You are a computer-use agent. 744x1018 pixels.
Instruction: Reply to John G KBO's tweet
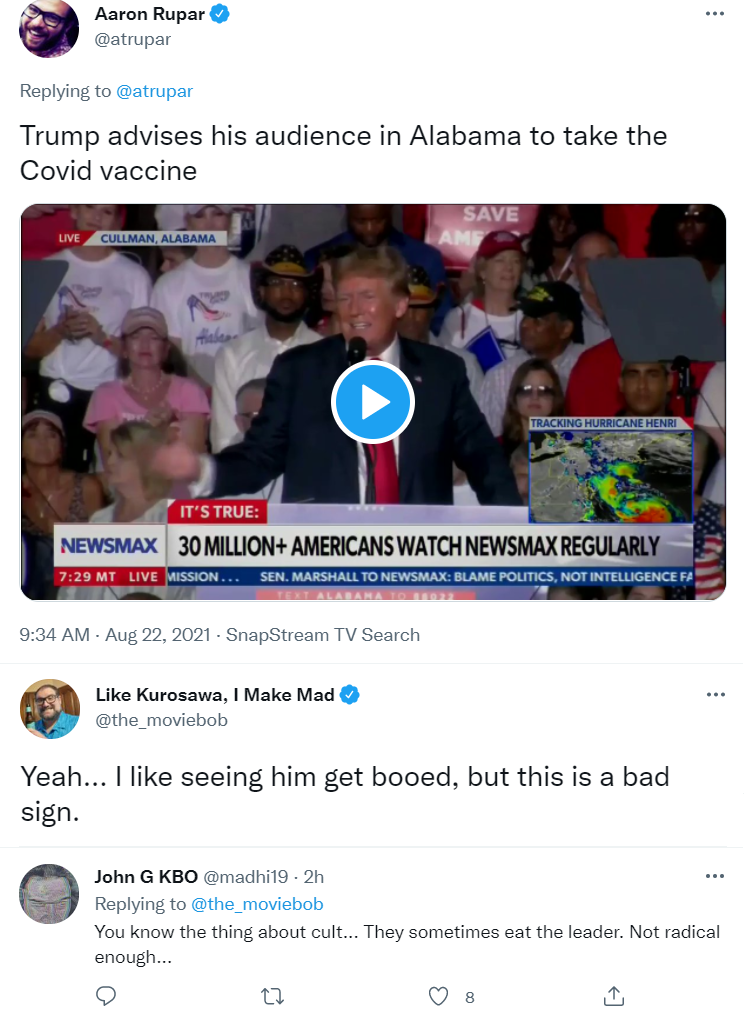click(x=106, y=995)
